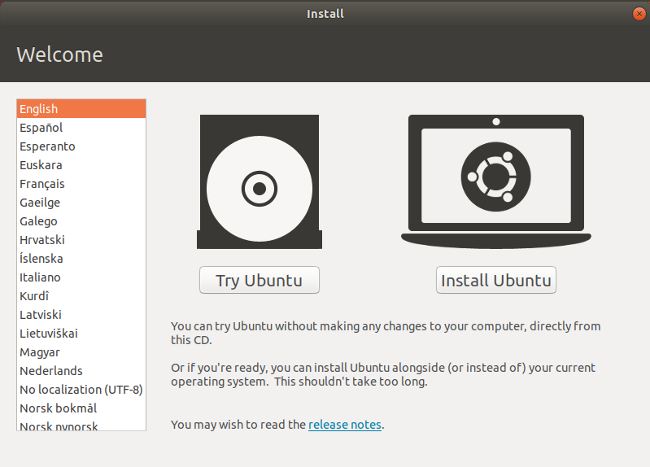Screen dimensions: 650x467
Task: Choose No localization (UTF-8) option
Action: pos(81,389)
